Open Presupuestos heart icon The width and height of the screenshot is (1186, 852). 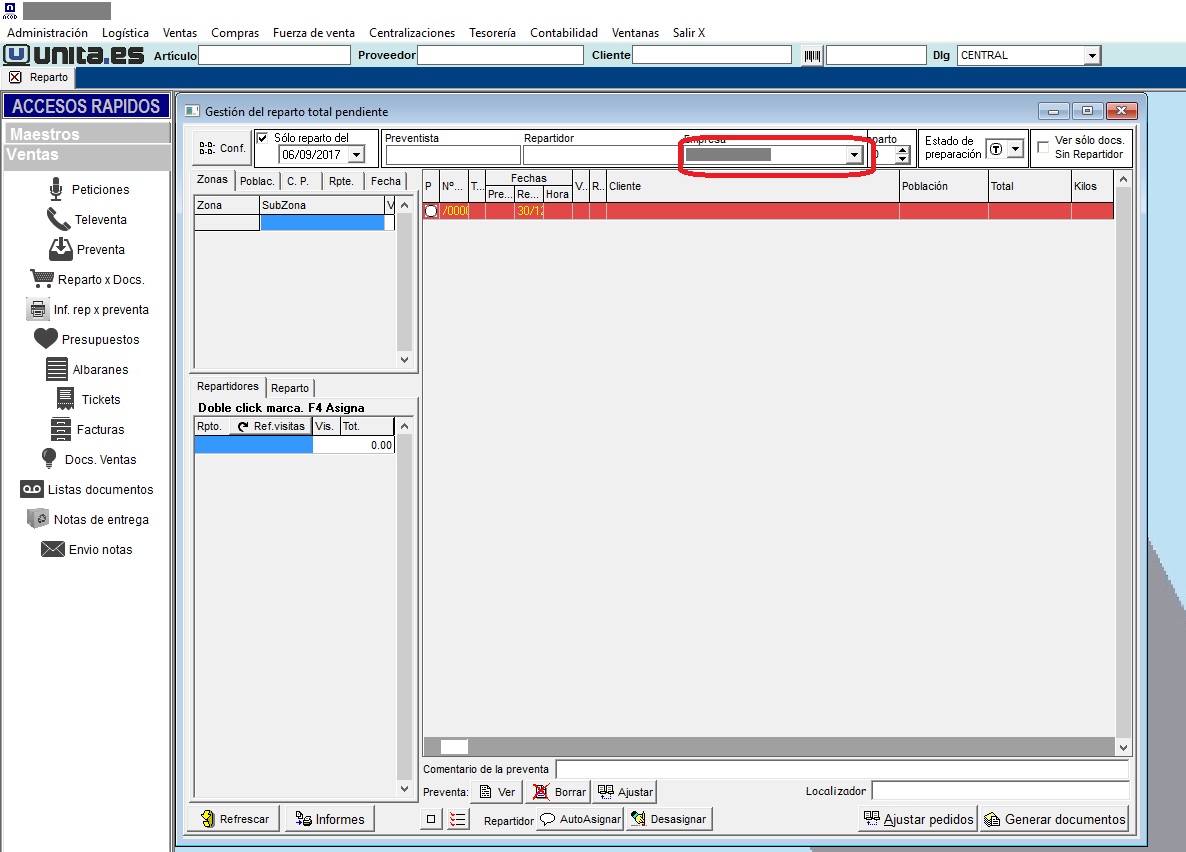tap(46, 339)
